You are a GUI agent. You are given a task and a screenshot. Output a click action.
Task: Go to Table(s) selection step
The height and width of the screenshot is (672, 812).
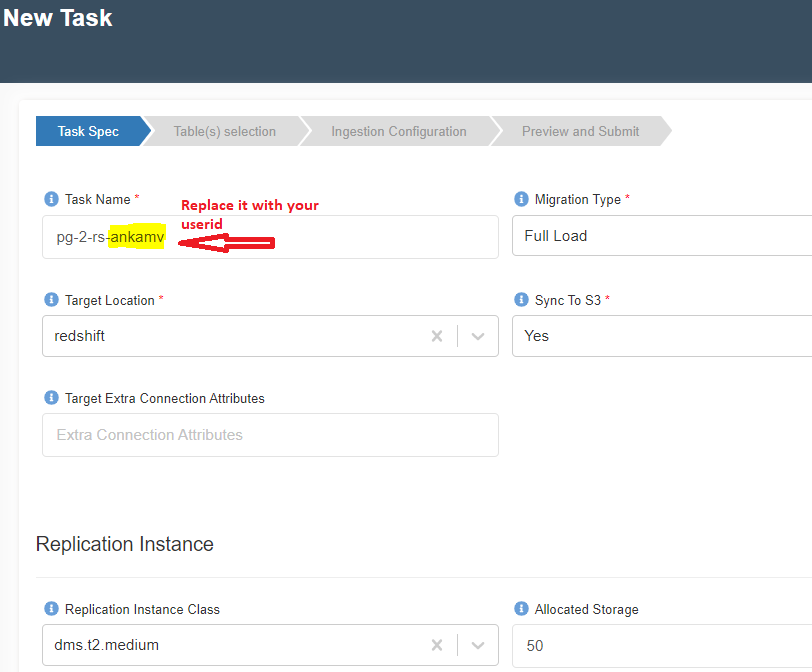[x=225, y=131]
